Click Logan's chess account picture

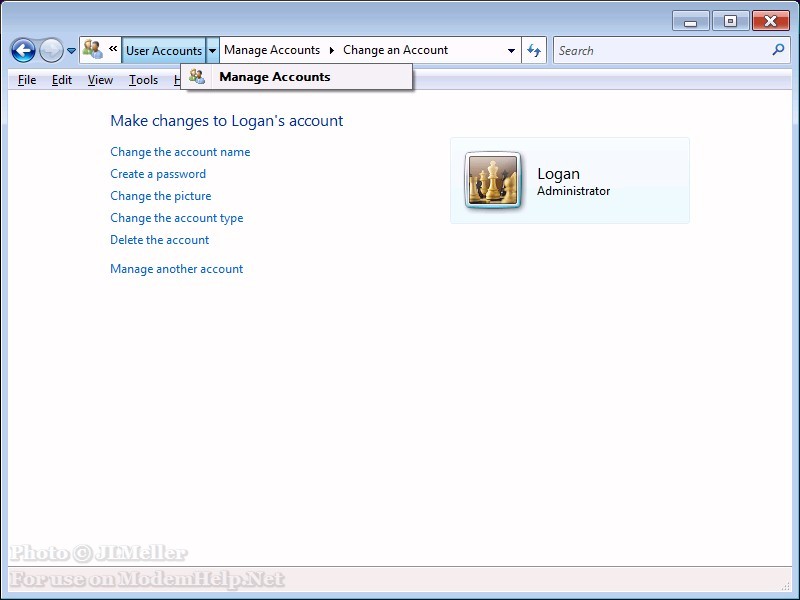[493, 180]
